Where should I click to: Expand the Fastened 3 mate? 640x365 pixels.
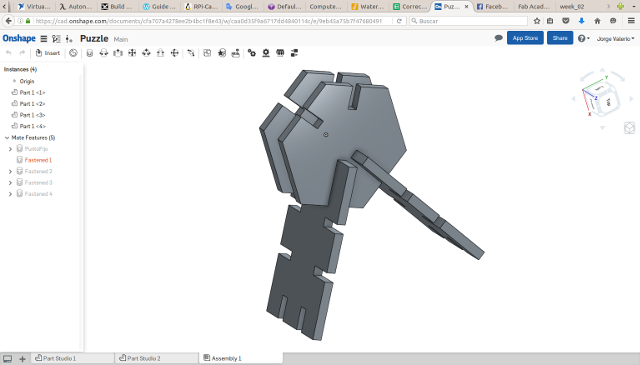10,182
